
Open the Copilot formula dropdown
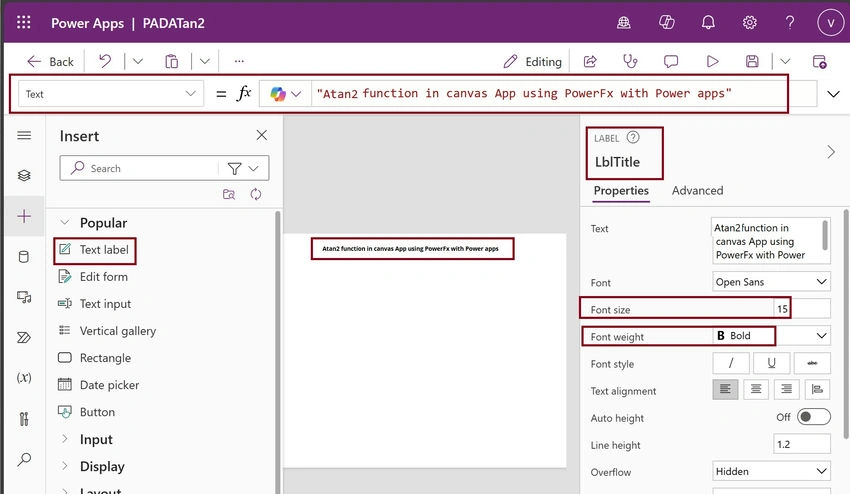(285, 94)
